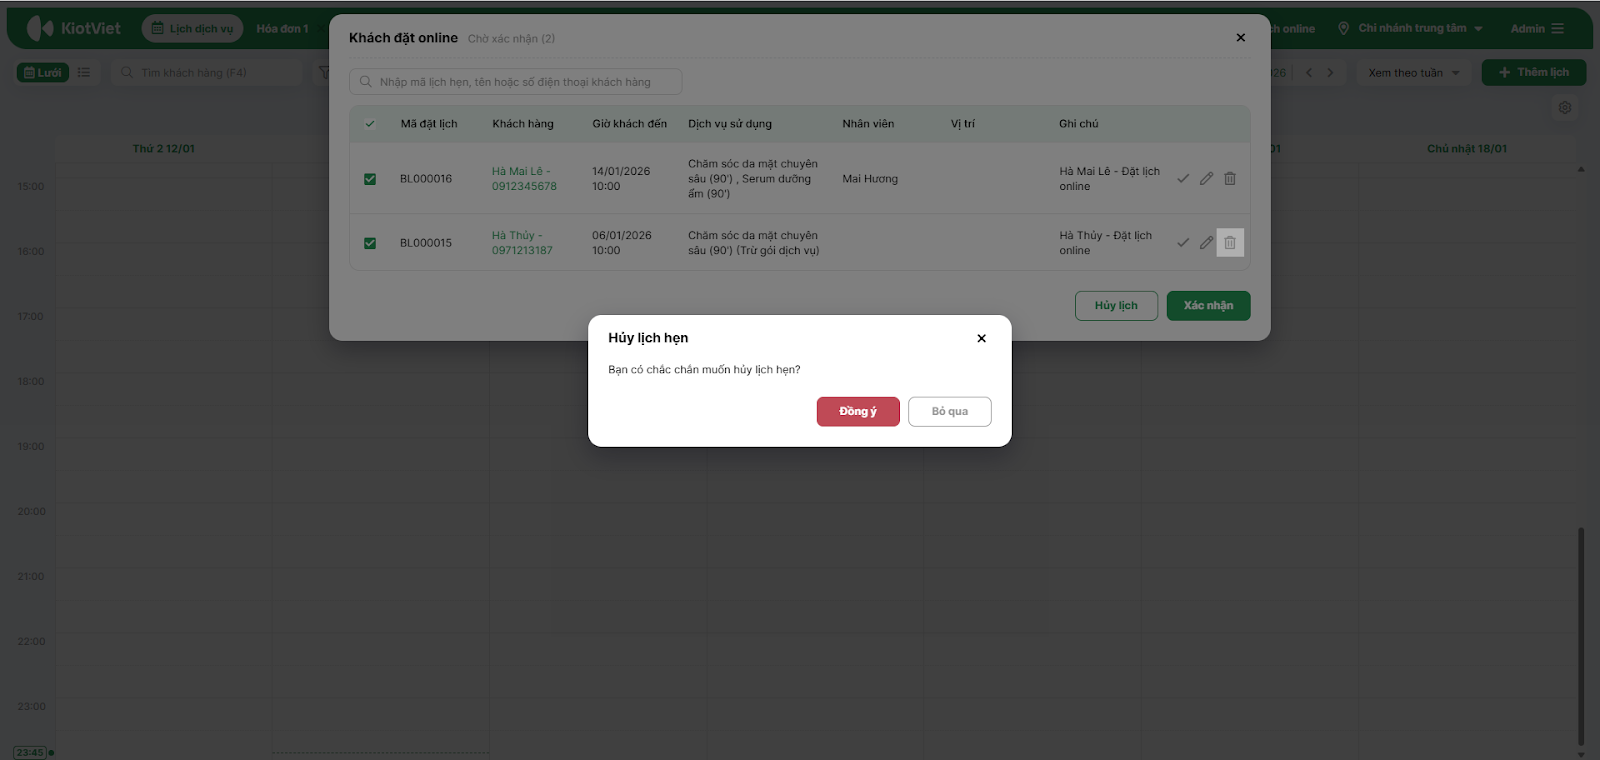
Task: Click booking code BL000016
Action: coord(426,179)
